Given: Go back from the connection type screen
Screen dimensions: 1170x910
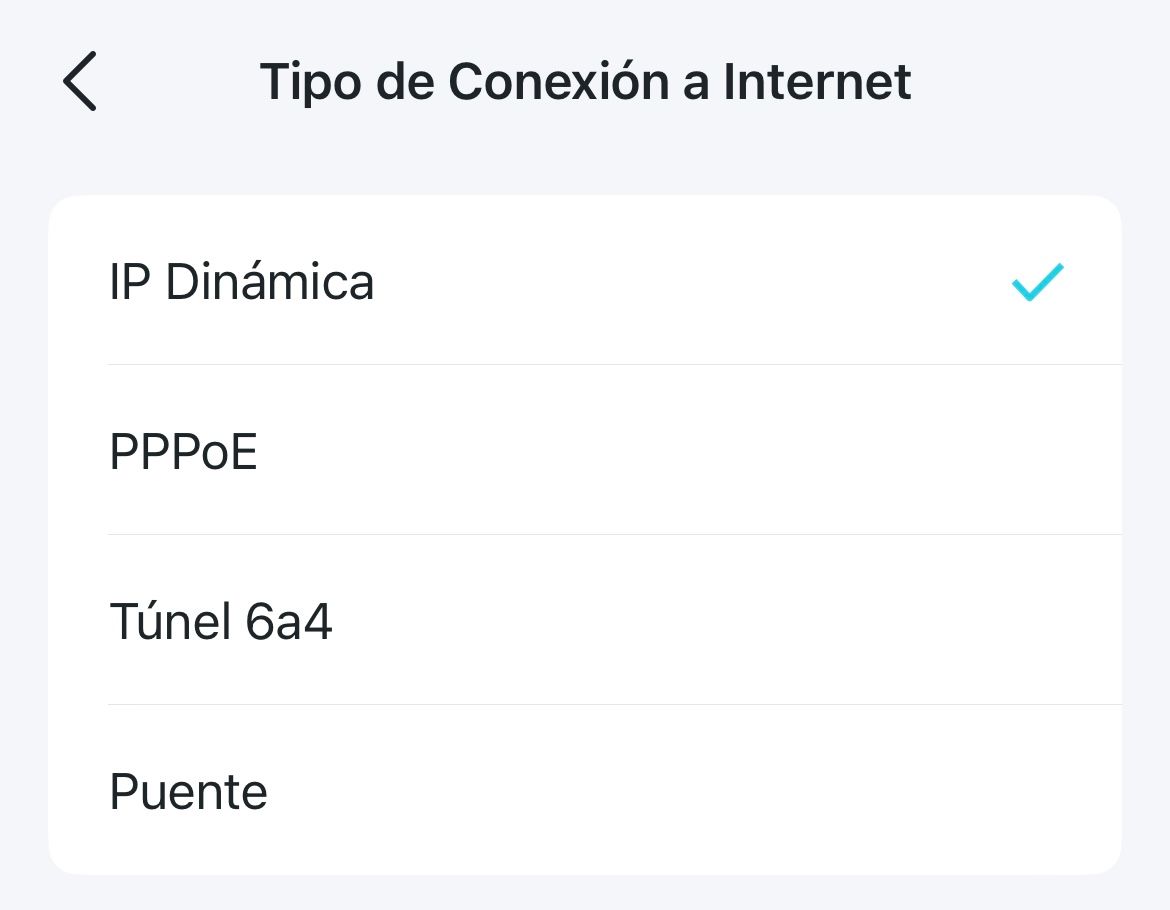Looking at the screenshot, I should [x=79, y=81].
